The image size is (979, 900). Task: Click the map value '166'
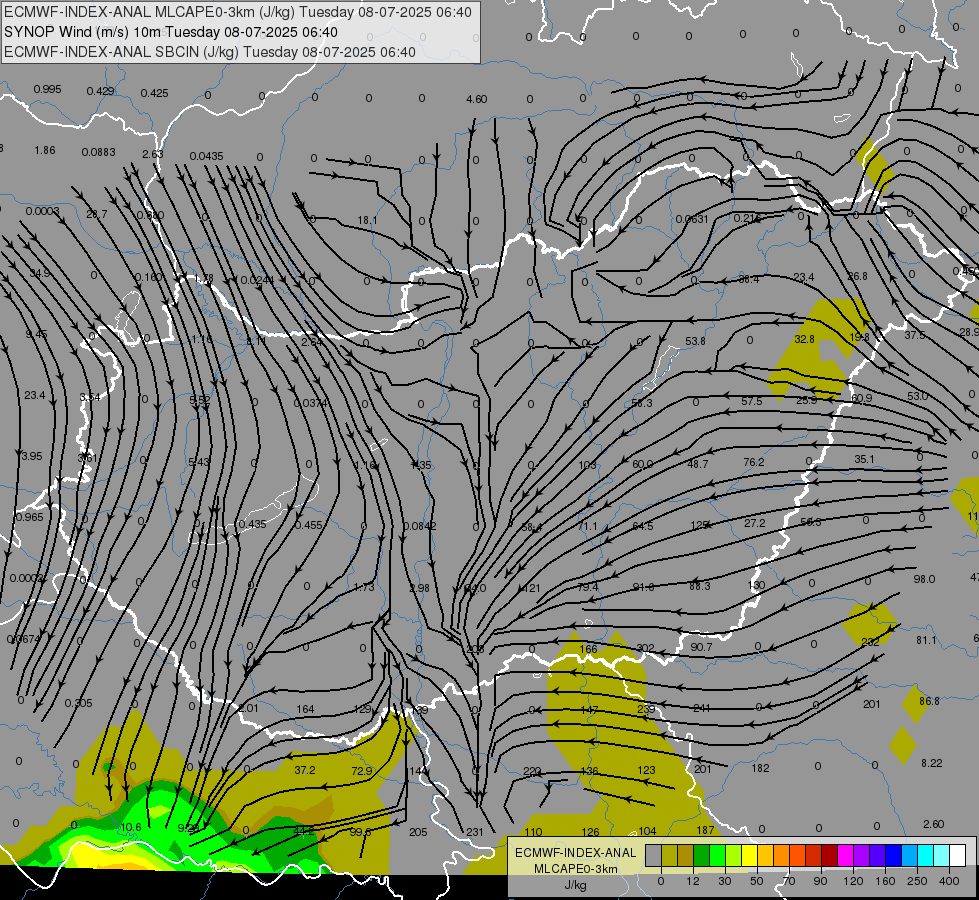pyautogui.click(x=588, y=649)
